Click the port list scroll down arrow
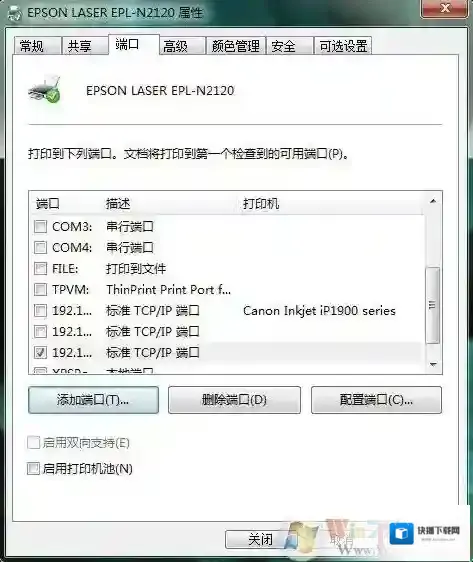The image size is (473, 562). coord(433,365)
